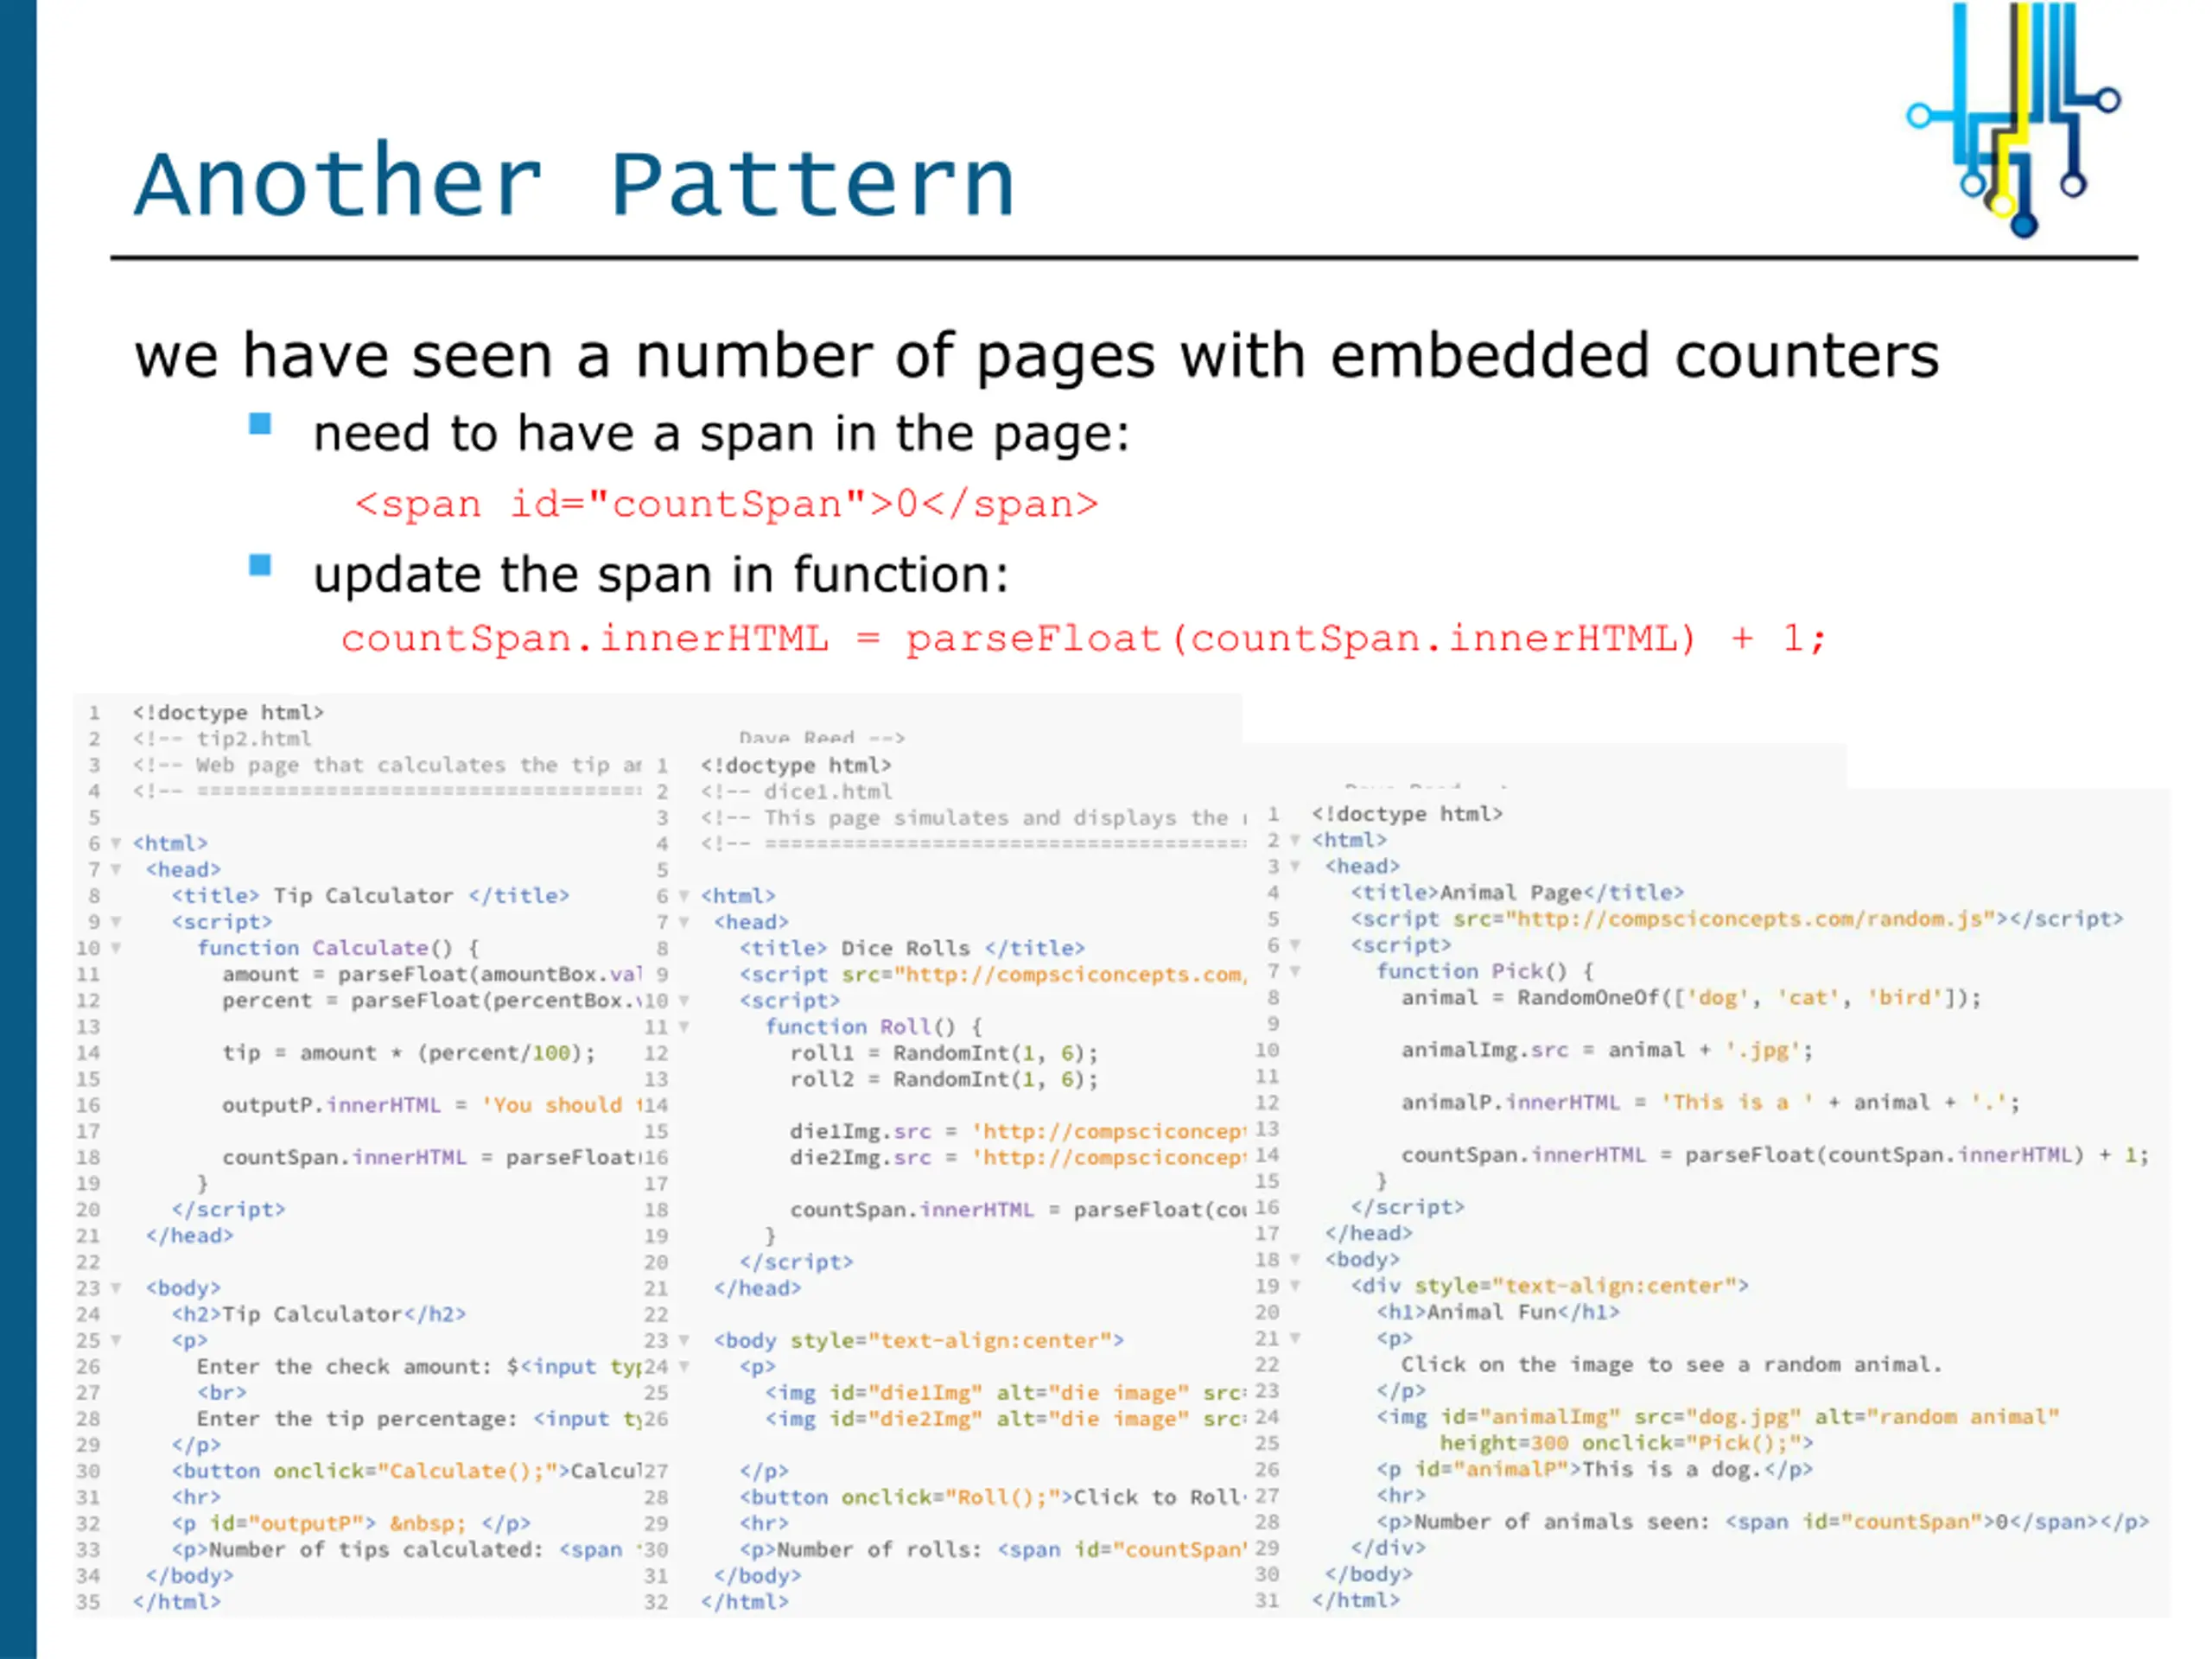This screenshot has height=1659, width=2212.
Task: Click the 'Animal Page' title tag line
Action: point(1516,892)
